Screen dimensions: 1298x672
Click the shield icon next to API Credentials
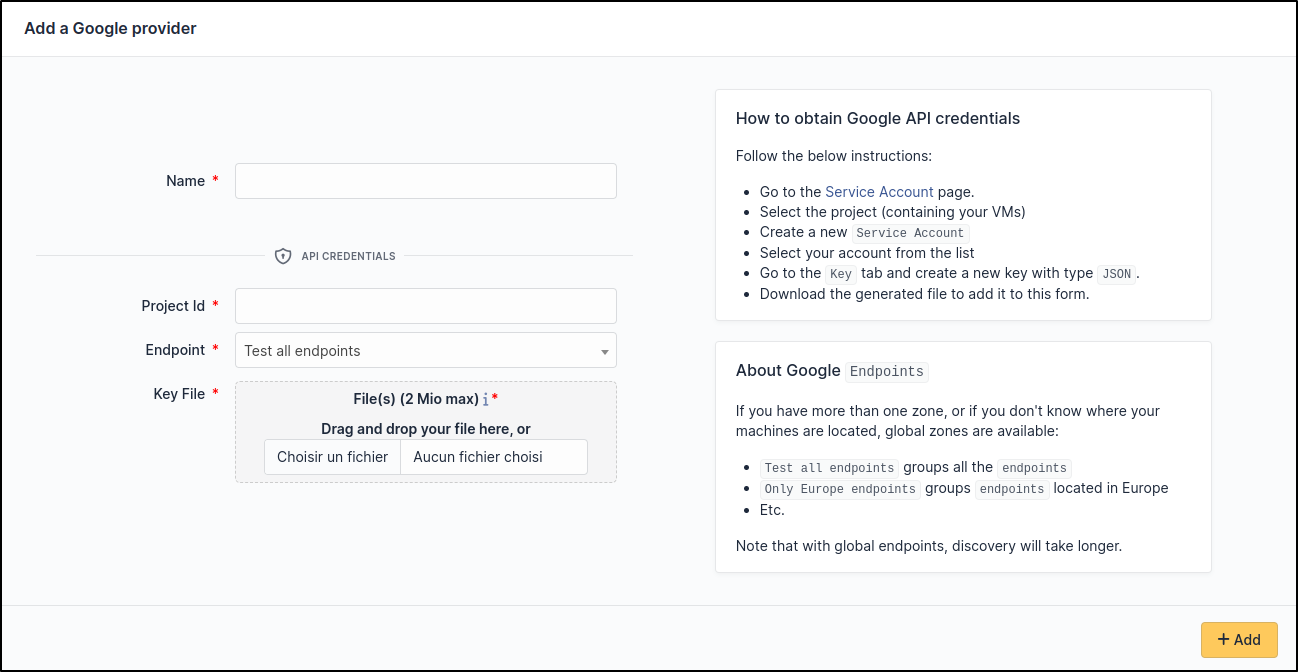(283, 256)
